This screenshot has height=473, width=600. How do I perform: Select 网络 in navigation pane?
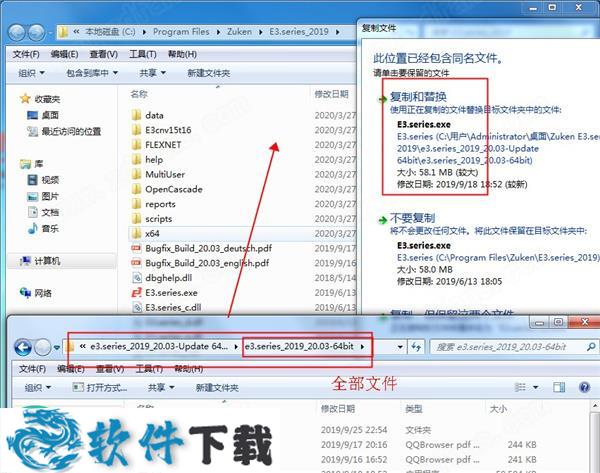[x=36, y=293]
